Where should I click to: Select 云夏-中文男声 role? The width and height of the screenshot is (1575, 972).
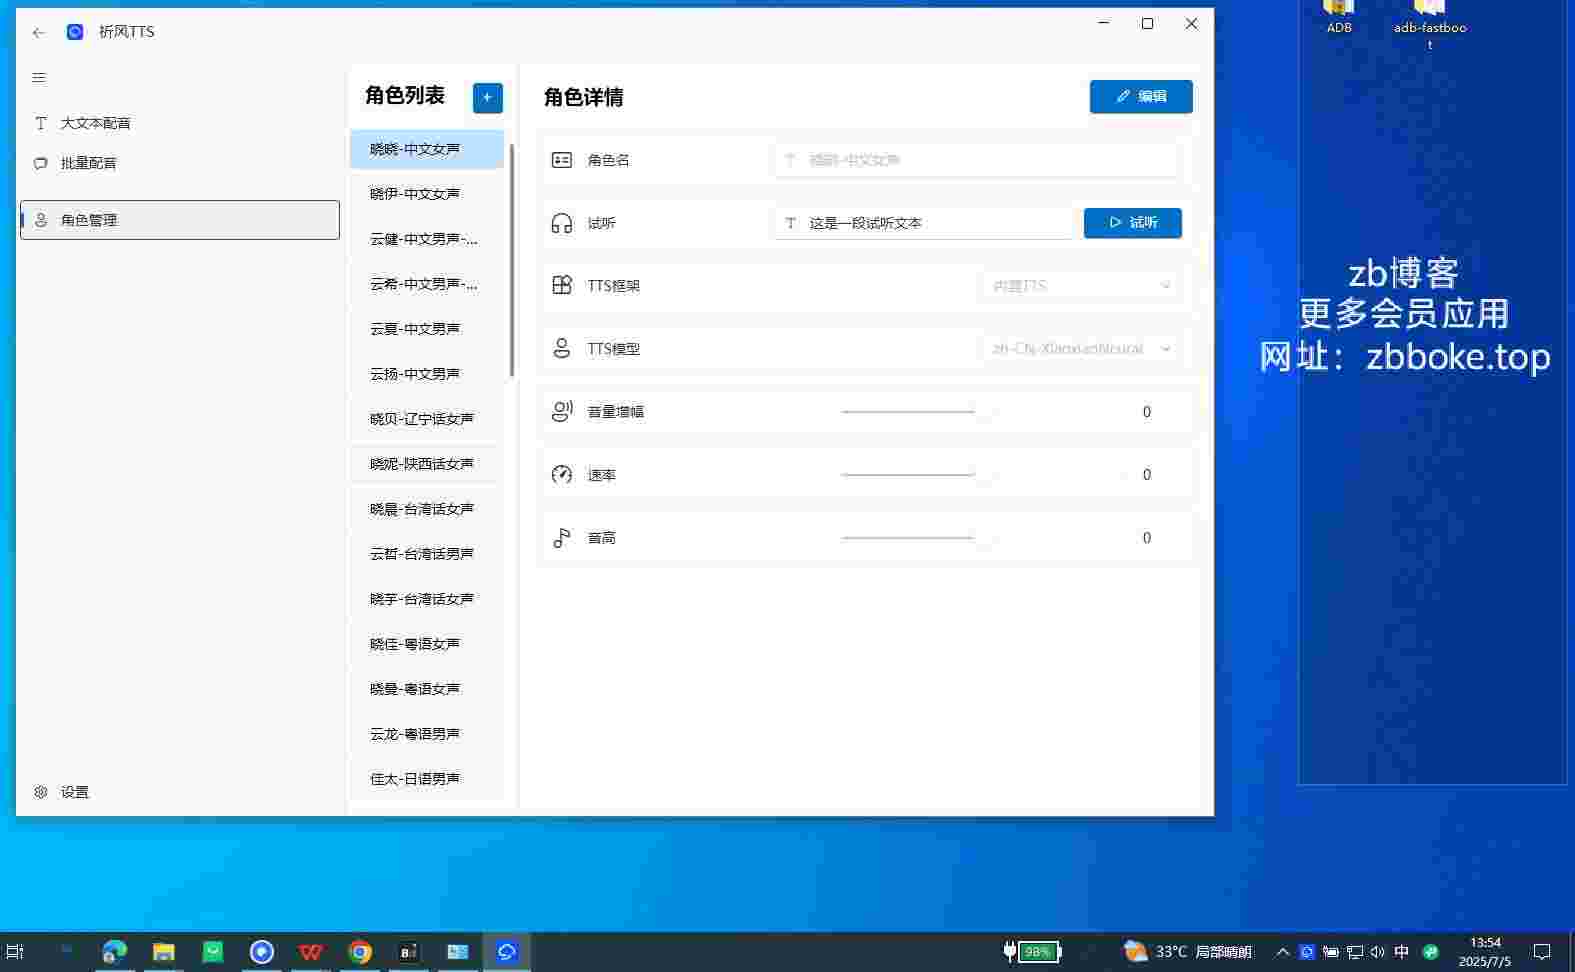427,329
